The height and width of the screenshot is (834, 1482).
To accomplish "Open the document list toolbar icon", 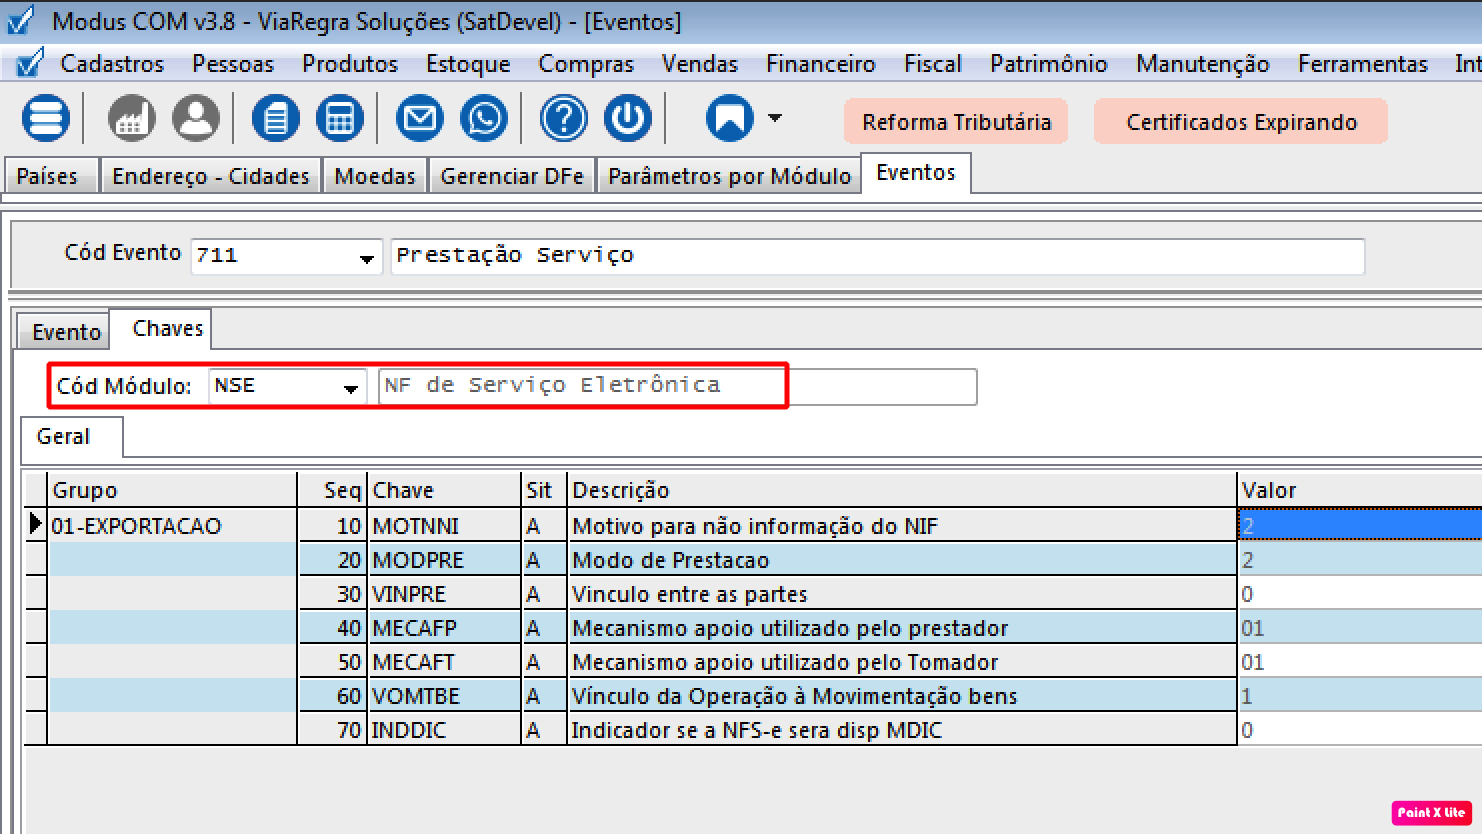I will (276, 119).
